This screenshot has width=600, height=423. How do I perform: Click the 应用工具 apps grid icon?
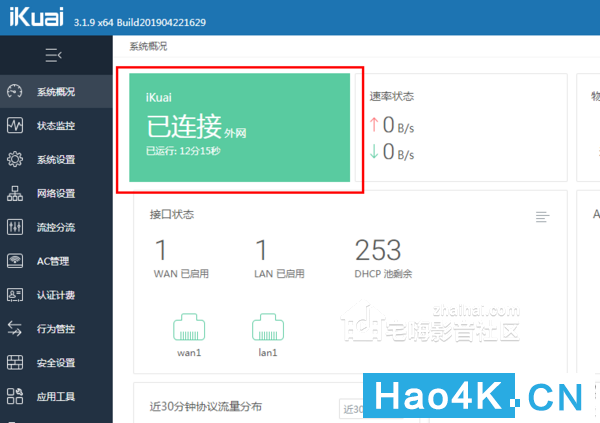click(15, 396)
